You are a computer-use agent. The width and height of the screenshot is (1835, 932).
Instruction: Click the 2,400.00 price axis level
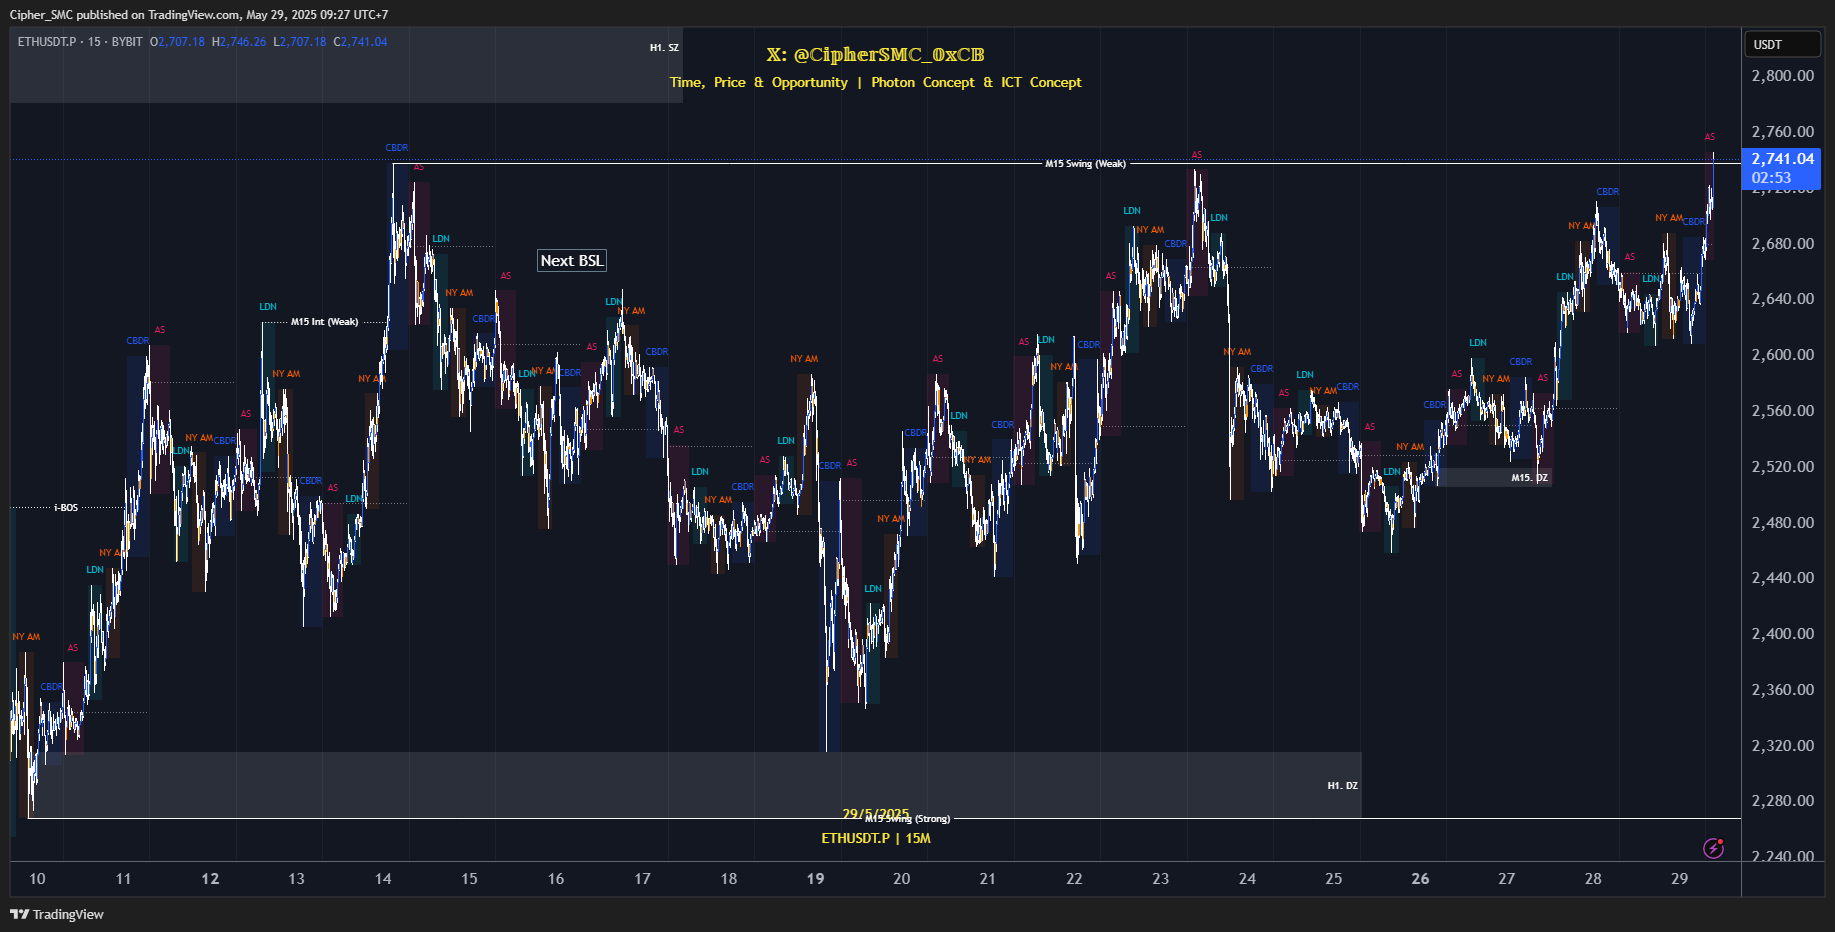click(x=1782, y=634)
